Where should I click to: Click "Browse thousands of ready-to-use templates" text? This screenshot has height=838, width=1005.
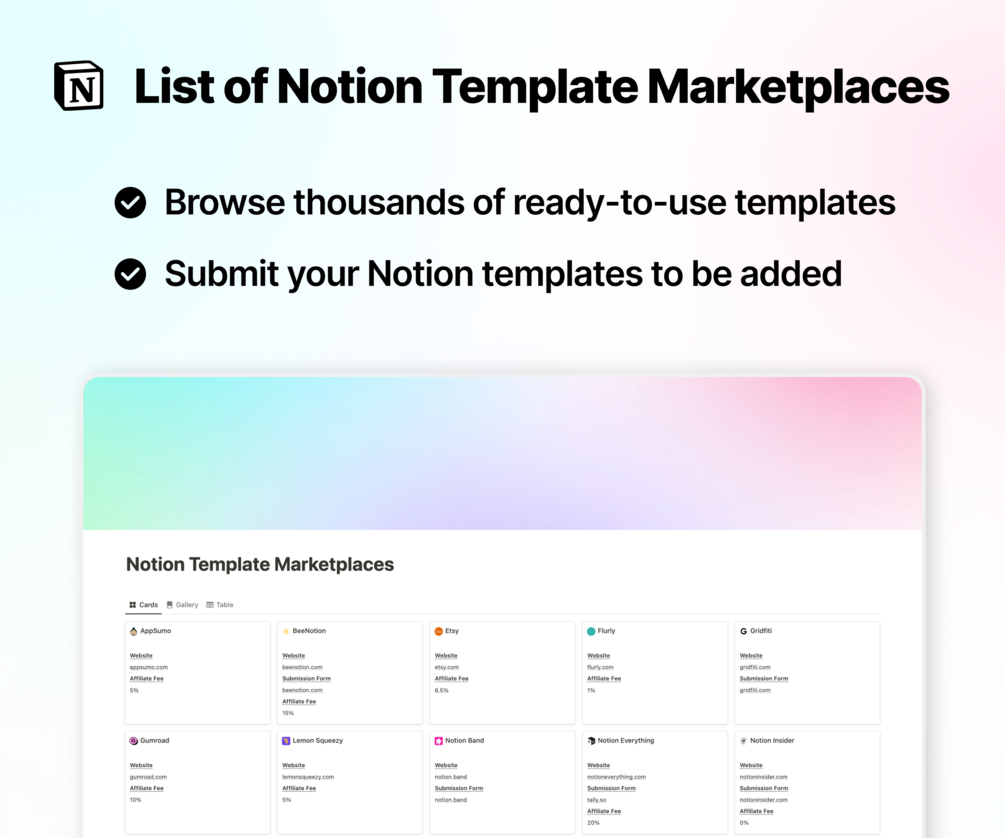coord(530,203)
